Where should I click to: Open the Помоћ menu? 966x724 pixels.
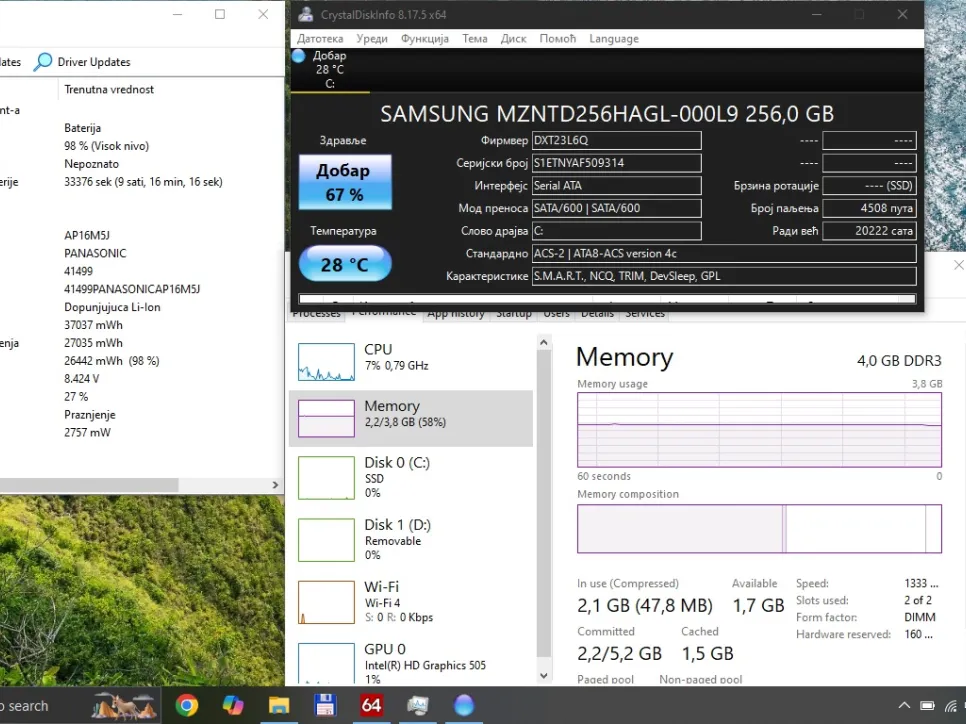[558, 39]
